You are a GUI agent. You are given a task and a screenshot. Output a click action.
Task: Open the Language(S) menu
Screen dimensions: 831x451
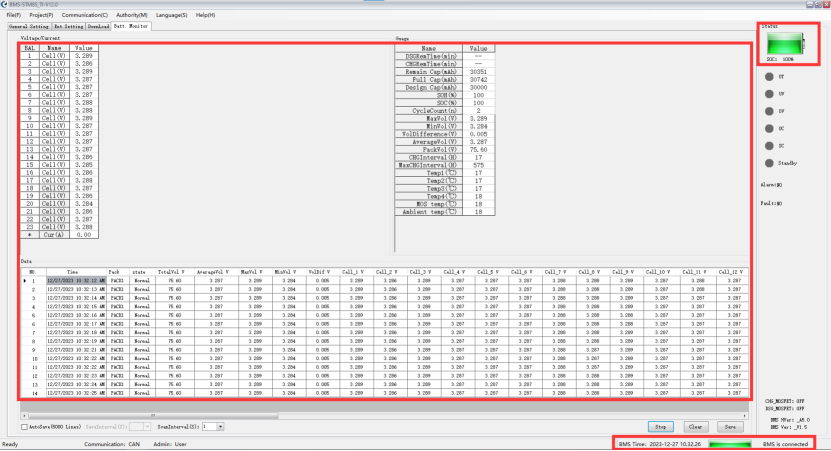[x=171, y=15]
